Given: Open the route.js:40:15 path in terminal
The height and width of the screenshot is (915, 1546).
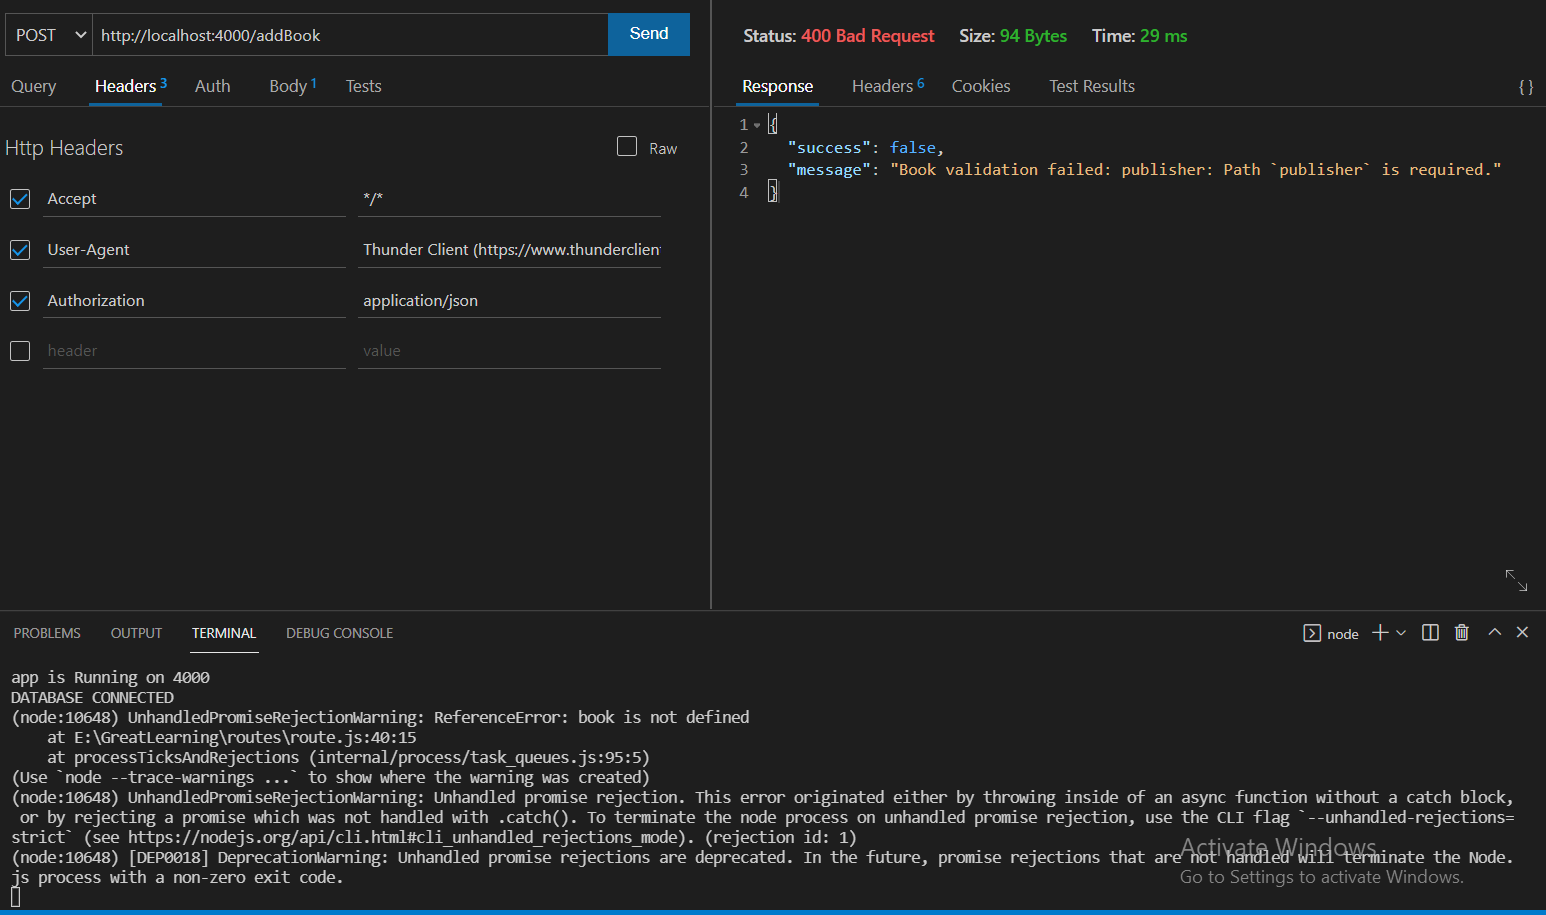Looking at the screenshot, I should [245, 738].
